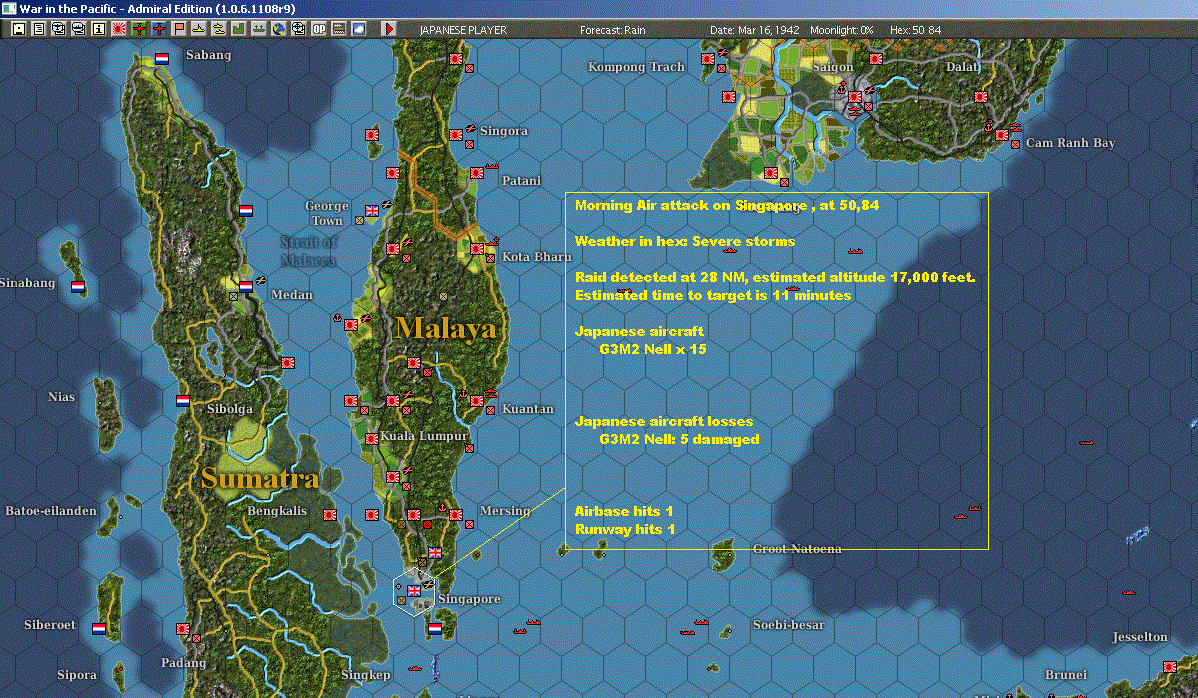Select the British flag at Singapore

414,590
